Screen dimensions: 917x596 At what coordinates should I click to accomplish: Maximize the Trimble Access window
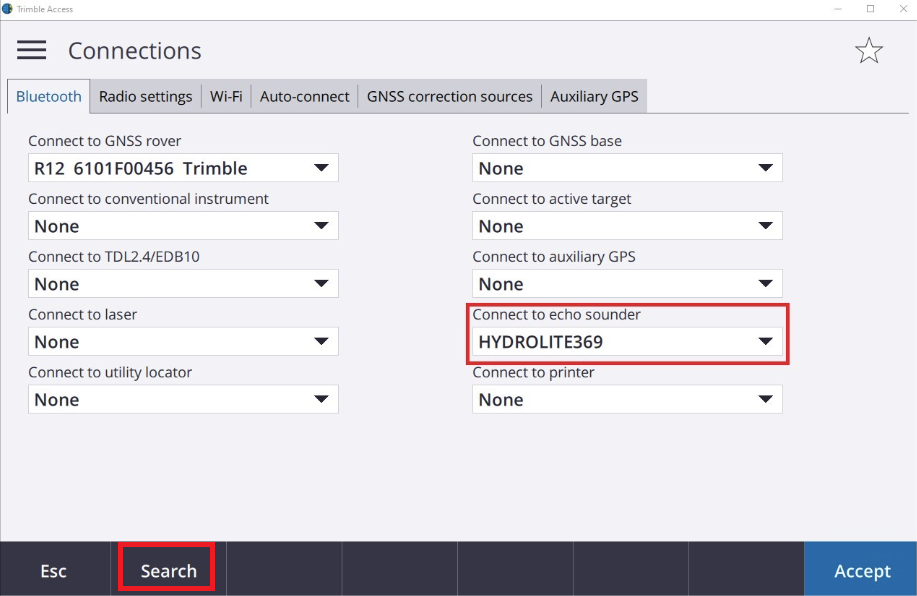[870, 9]
